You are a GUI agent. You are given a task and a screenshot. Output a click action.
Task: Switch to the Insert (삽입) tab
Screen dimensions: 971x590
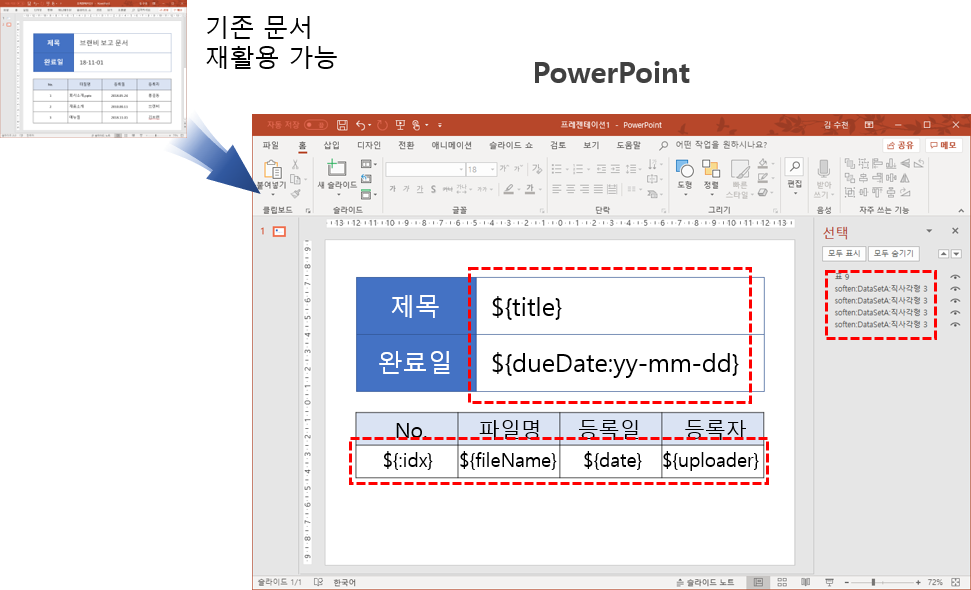(x=331, y=145)
